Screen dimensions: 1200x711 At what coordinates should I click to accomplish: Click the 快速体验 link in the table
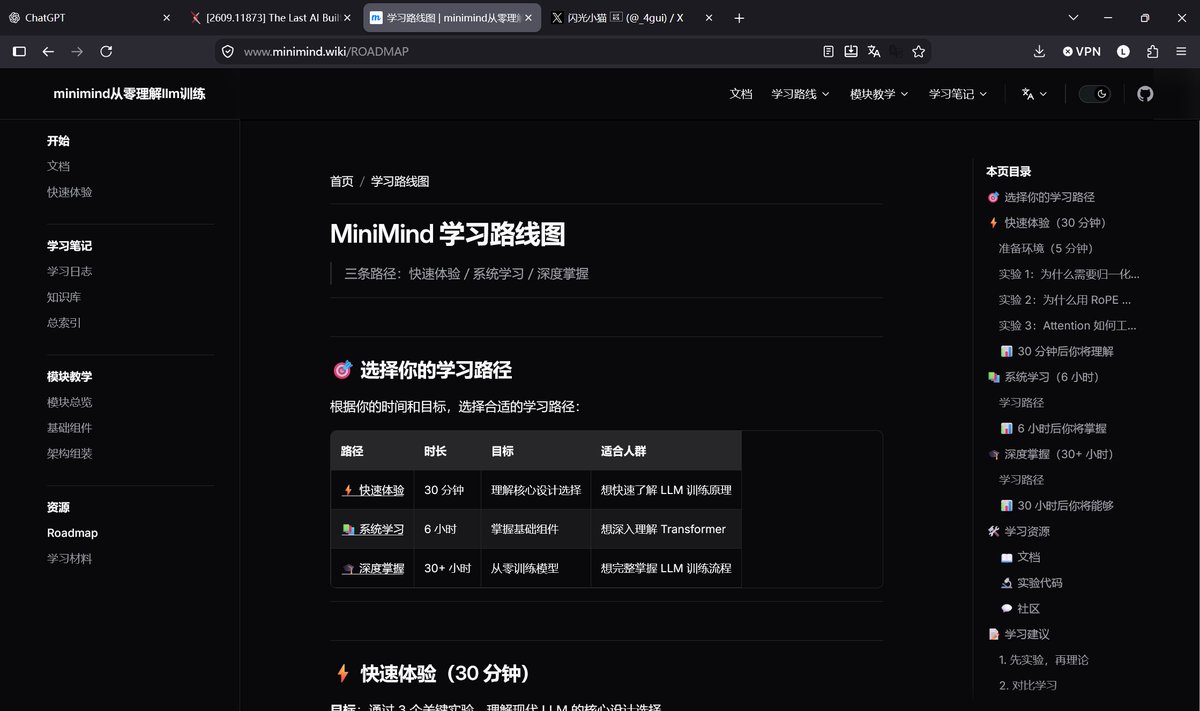click(373, 490)
